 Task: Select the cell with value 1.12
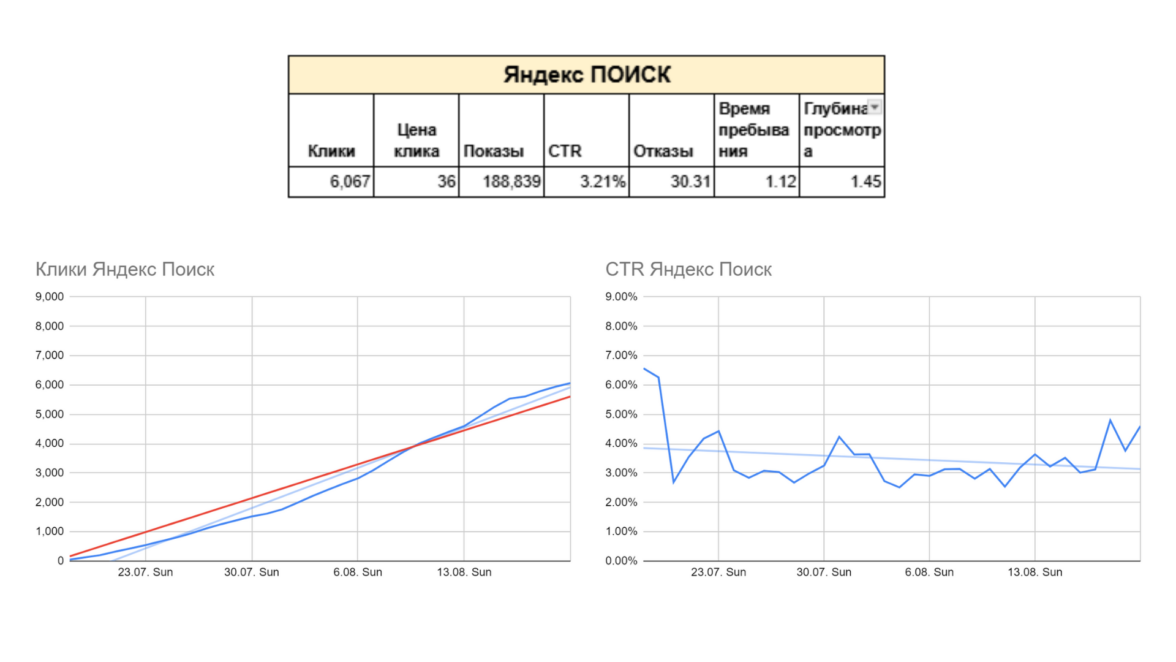(x=757, y=182)
